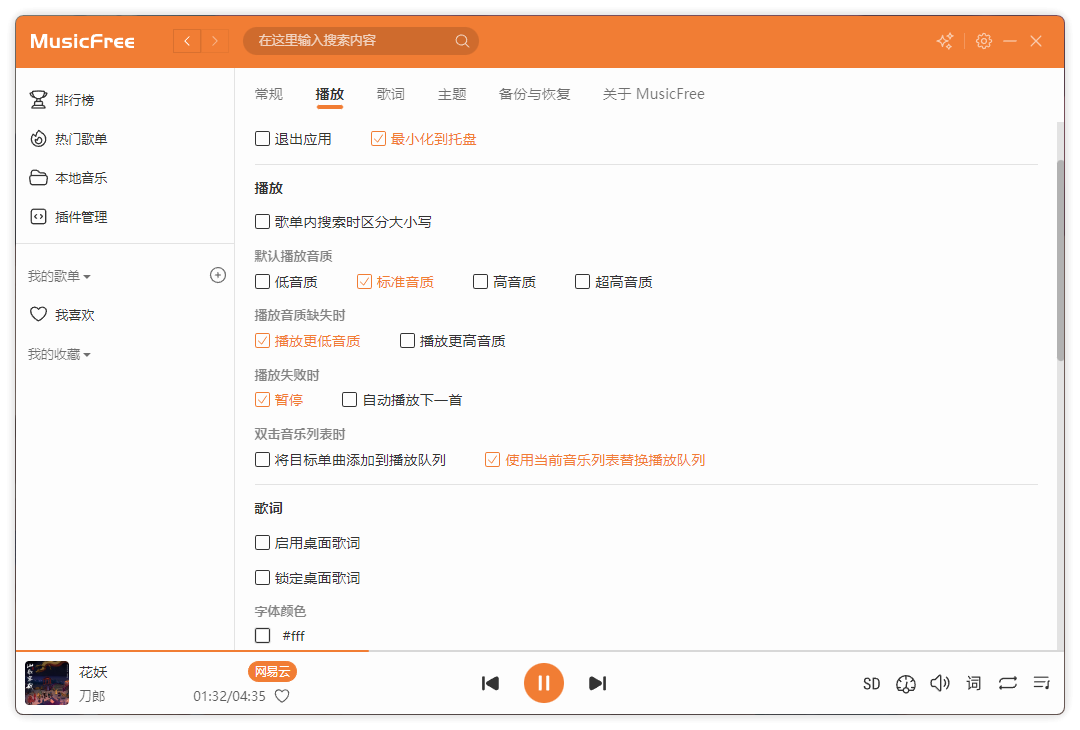Navigate forward with right arrow button

[215, 41]
